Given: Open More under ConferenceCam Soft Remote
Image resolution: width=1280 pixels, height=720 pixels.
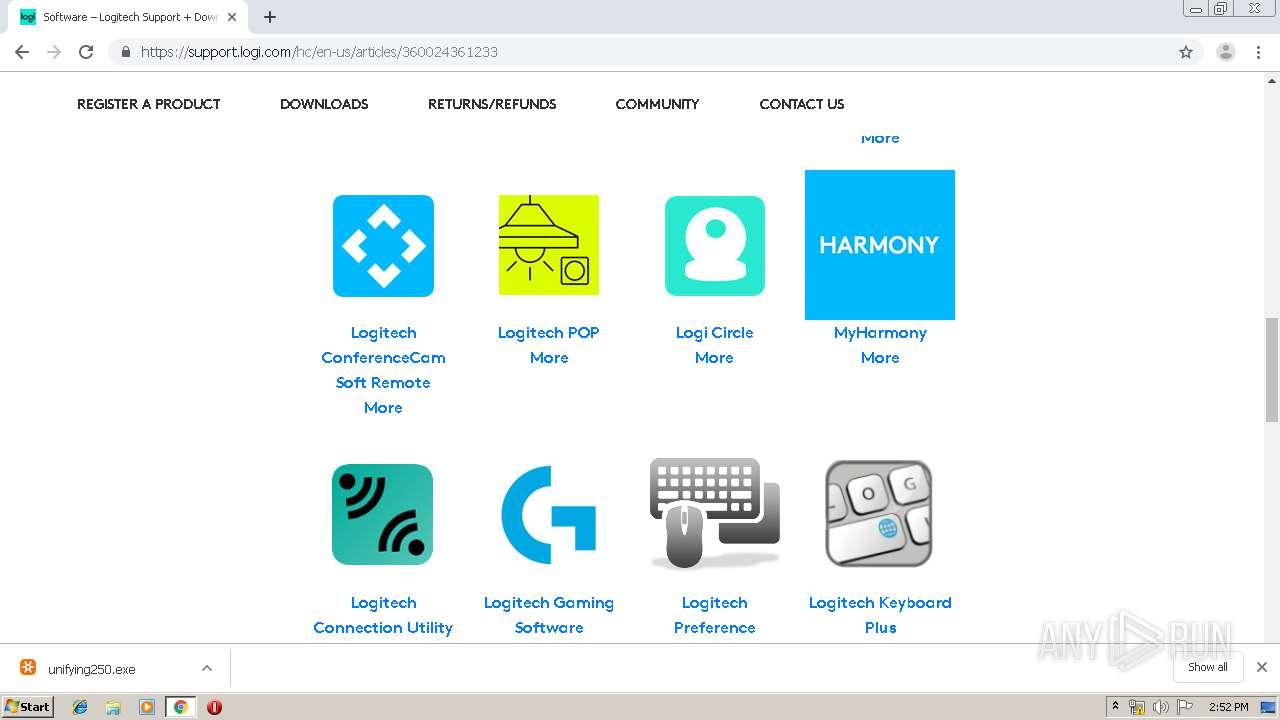Looking at the screenshot, I should (383, 408).
